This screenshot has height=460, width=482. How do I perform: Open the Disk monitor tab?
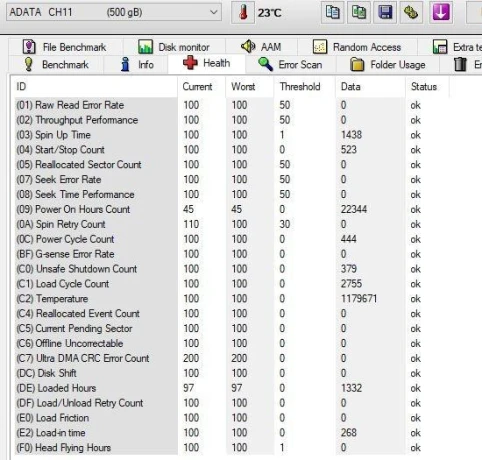(x=174, y=47)
